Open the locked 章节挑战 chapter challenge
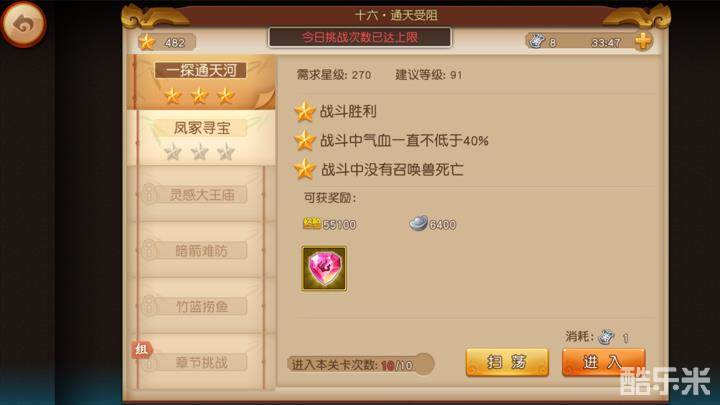 point(201,362)
